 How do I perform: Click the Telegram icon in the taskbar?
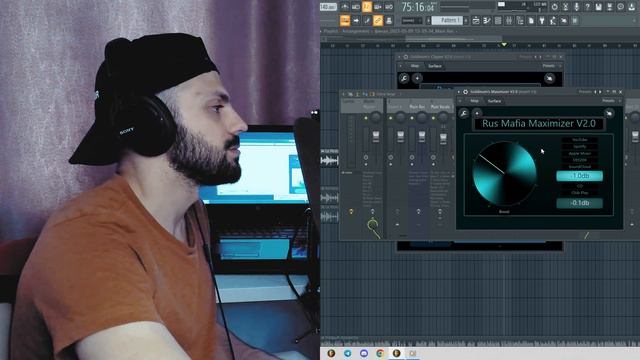coord(347,353)
